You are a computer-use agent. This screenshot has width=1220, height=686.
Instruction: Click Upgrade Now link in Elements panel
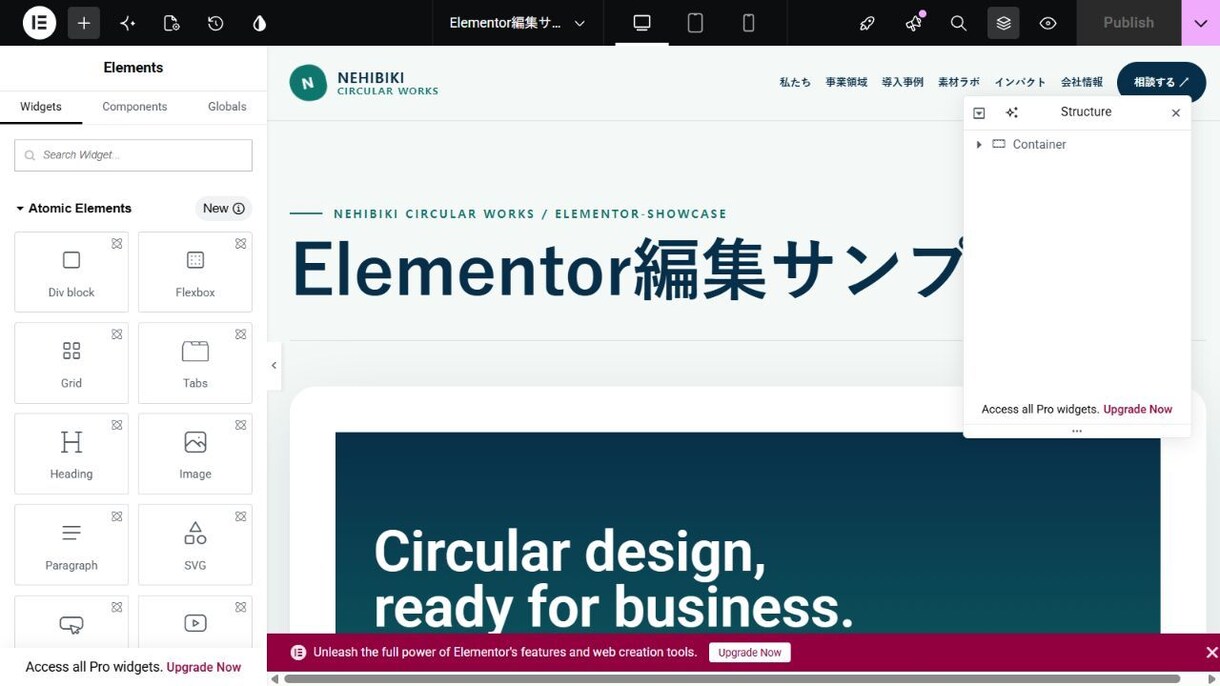204,667
